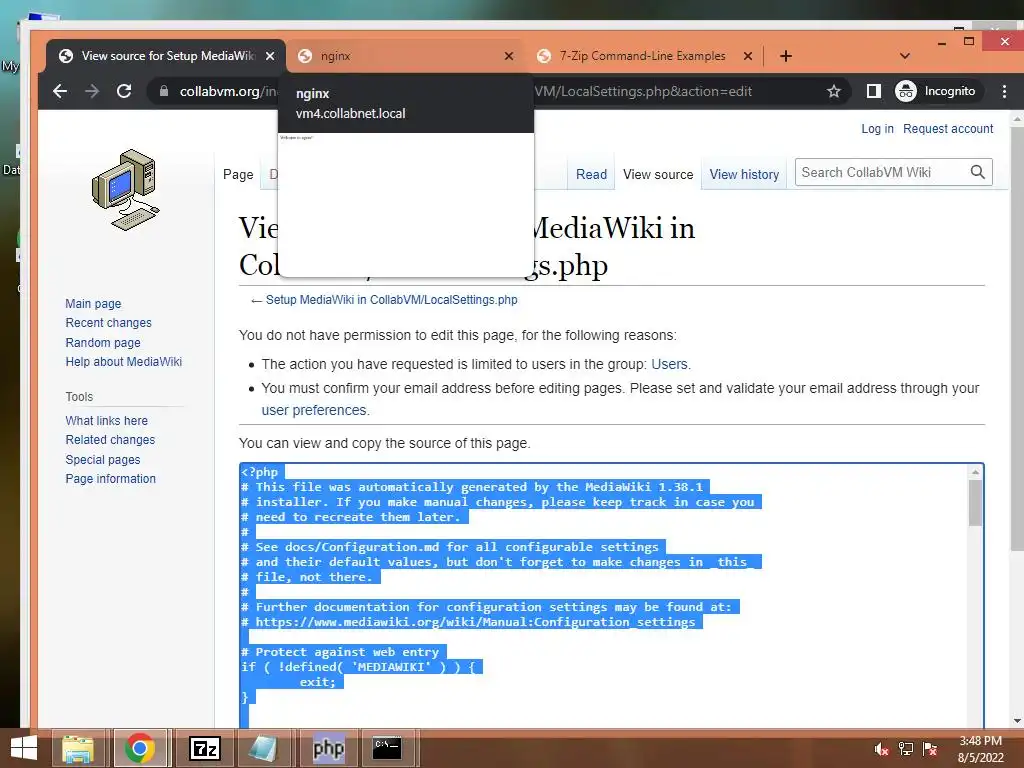This screenshot has height=768, width=1024.
Task: Click the taskbar clock showing 3:48 PM
Action: click(980, 749)
